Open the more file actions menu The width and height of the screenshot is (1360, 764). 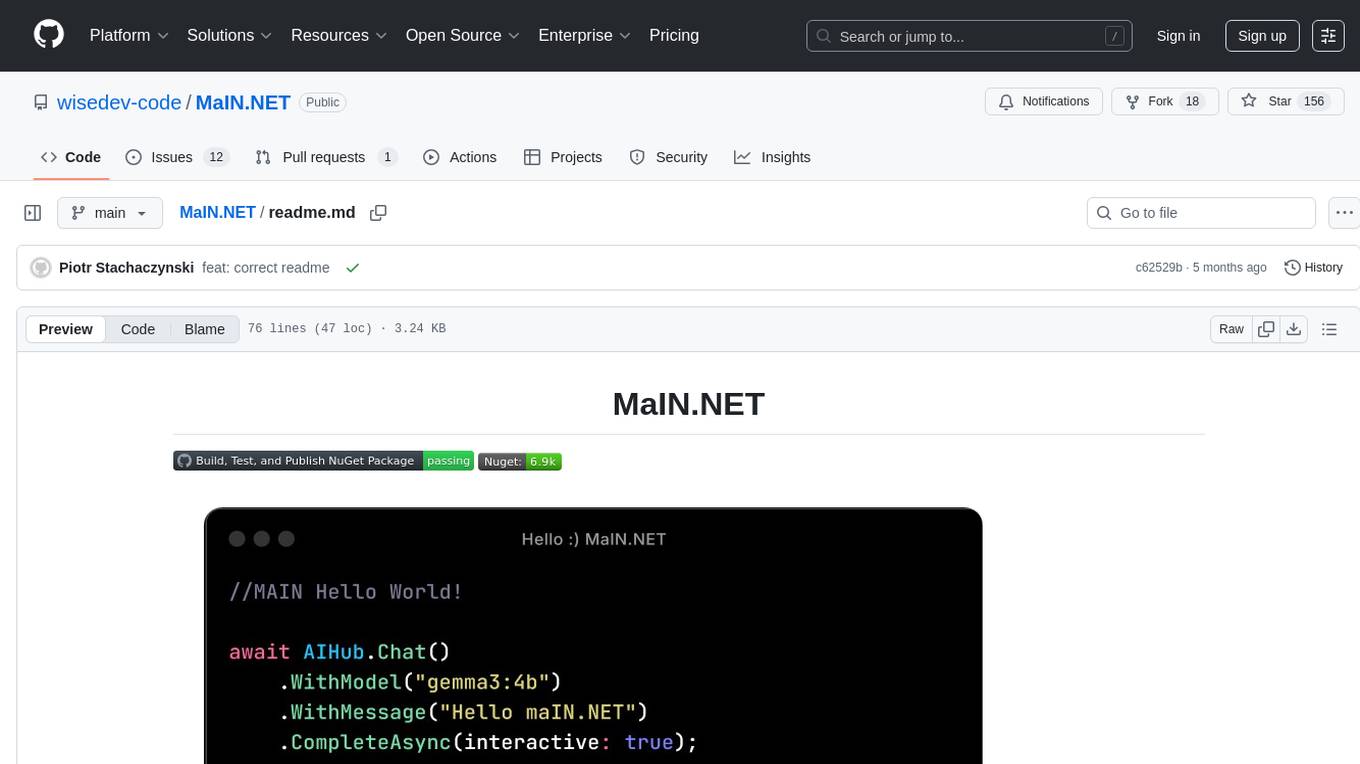tap(1344, 213)
